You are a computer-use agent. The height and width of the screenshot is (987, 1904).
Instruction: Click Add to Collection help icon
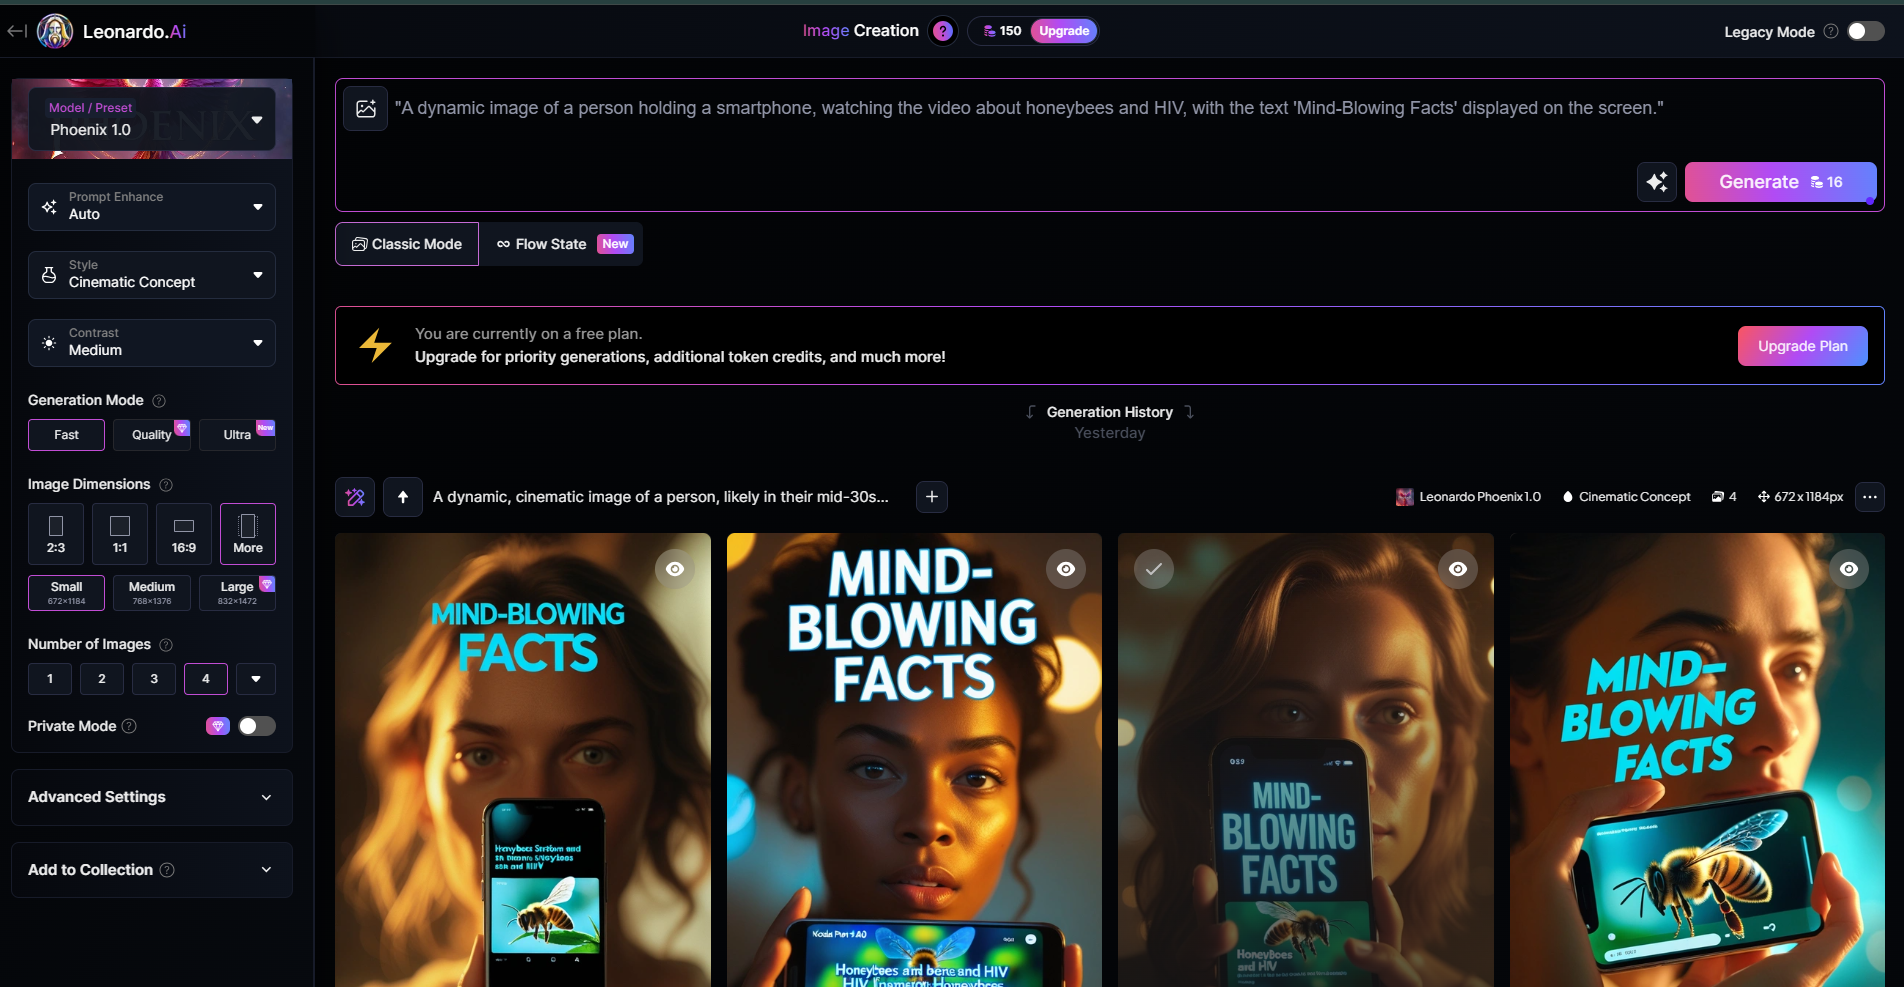click(x=167, y=870)
